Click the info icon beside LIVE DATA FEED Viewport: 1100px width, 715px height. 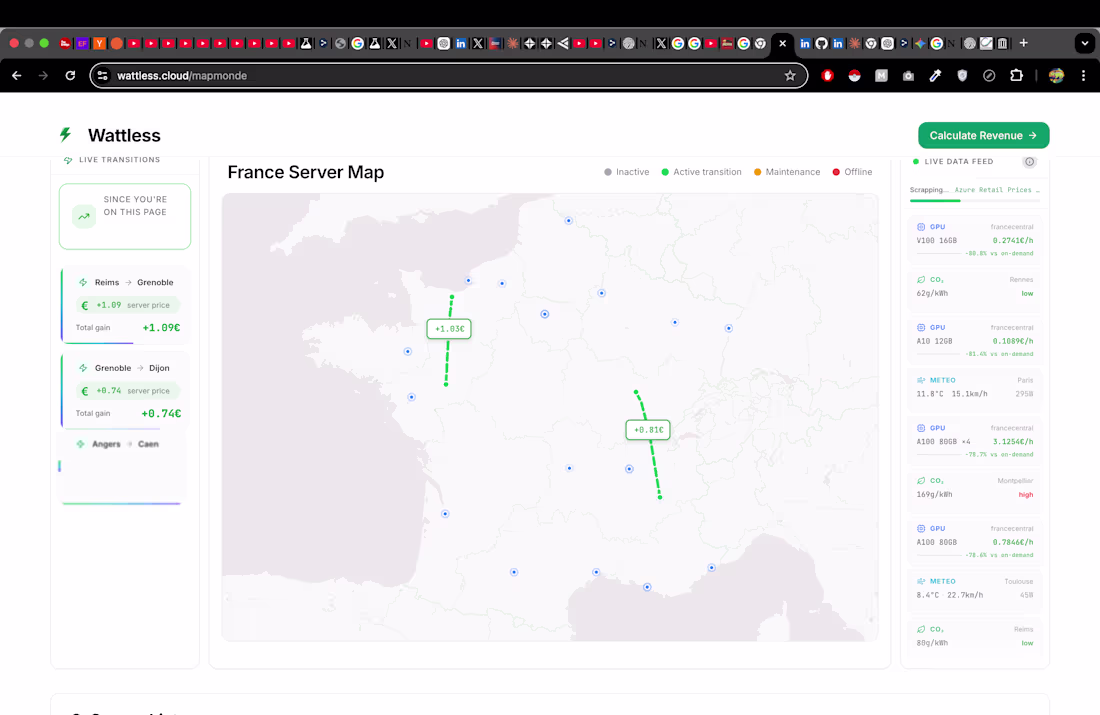1031,162
